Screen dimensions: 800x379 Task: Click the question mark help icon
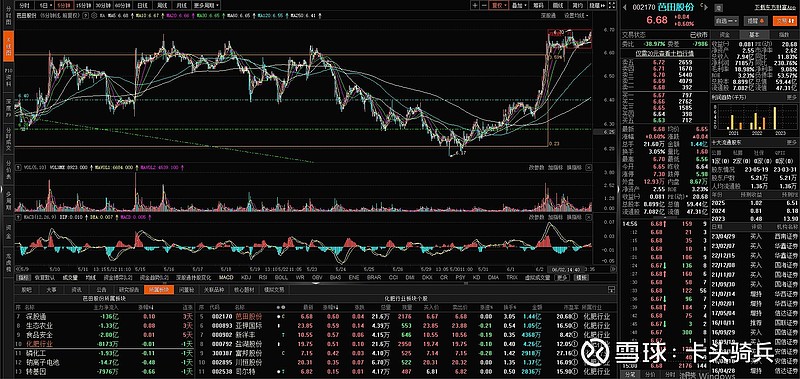coord(85,15)
